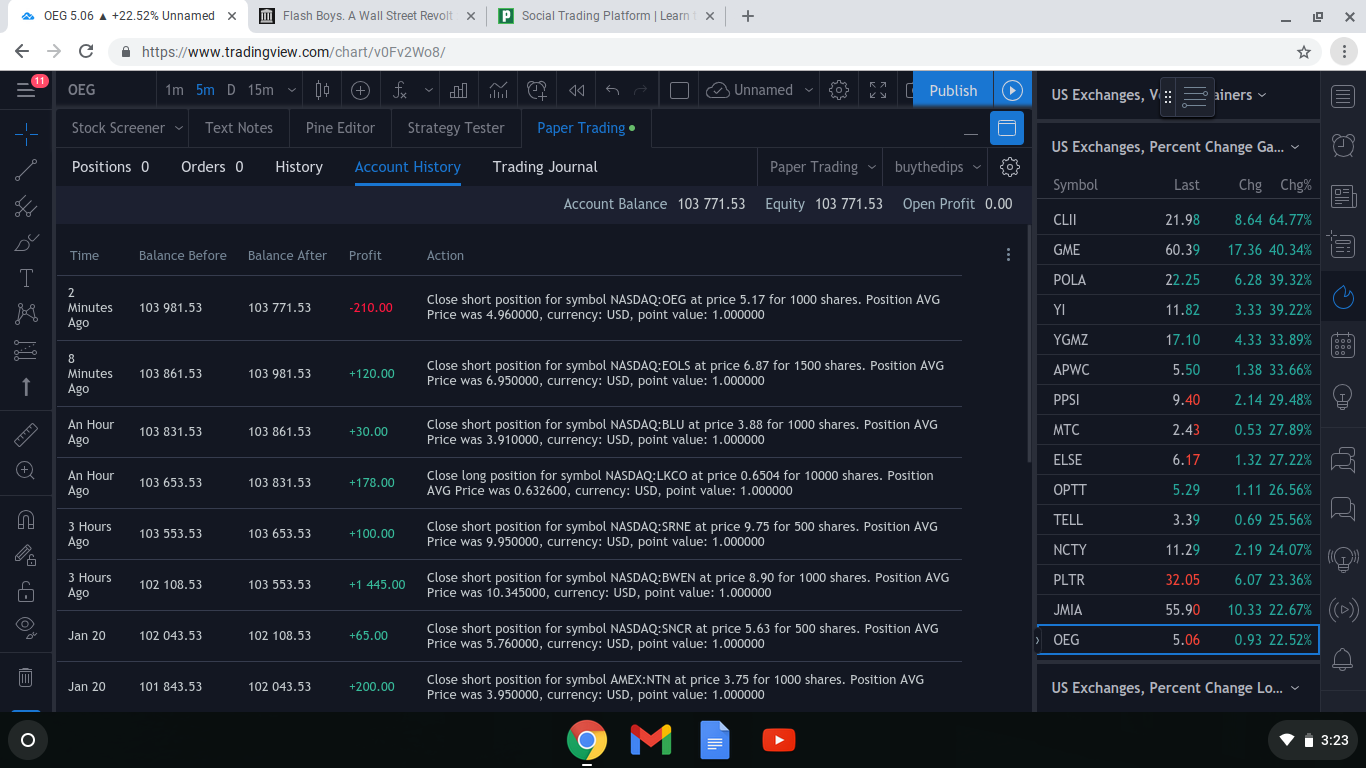Toggle the maximize panel button
This screenshot has height=768, width=1366.
[1006, 128]
